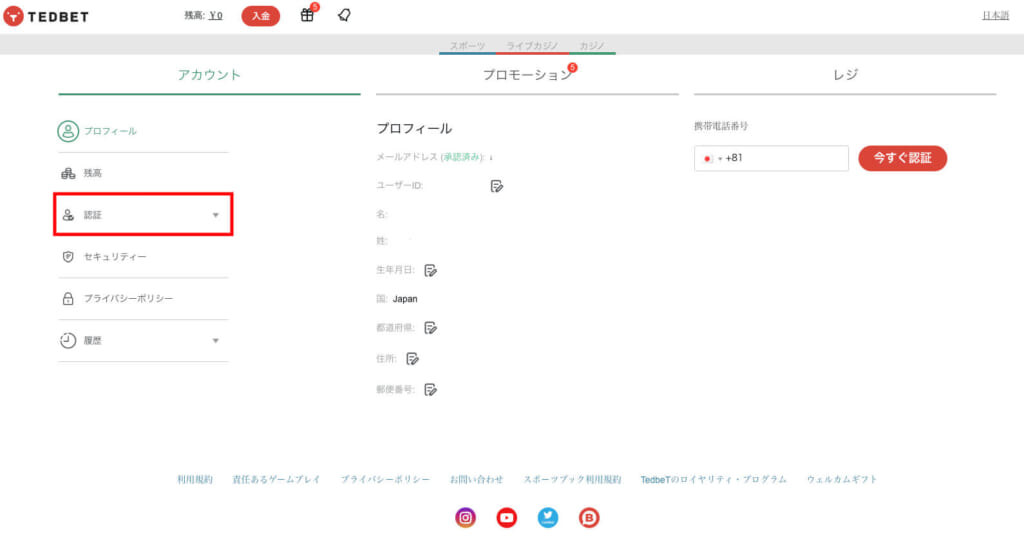Switch to the レジ tab
1024x539 pixels.
tap(845, 75)
